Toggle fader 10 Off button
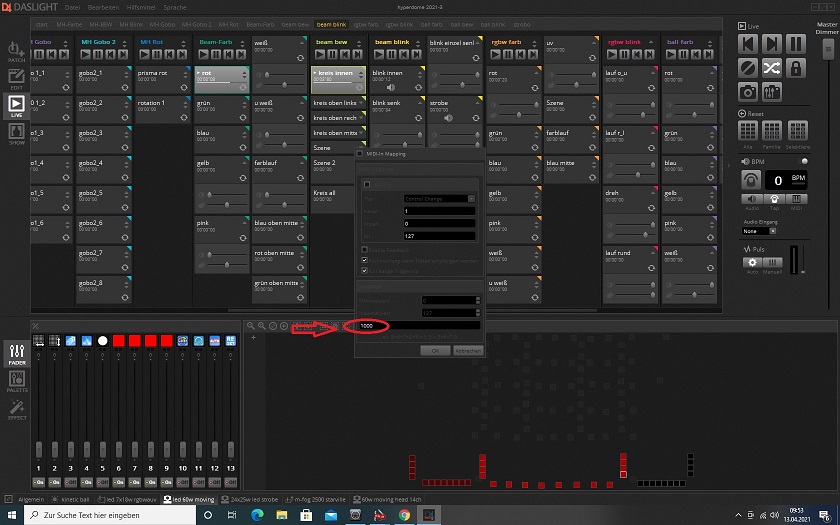 pos(183,482)
